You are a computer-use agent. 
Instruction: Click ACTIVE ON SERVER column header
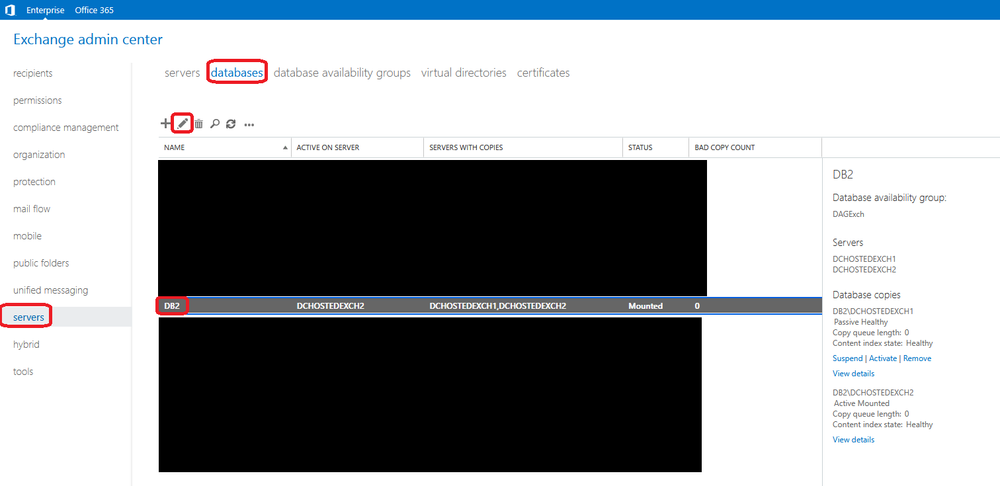tap(357, 147)
